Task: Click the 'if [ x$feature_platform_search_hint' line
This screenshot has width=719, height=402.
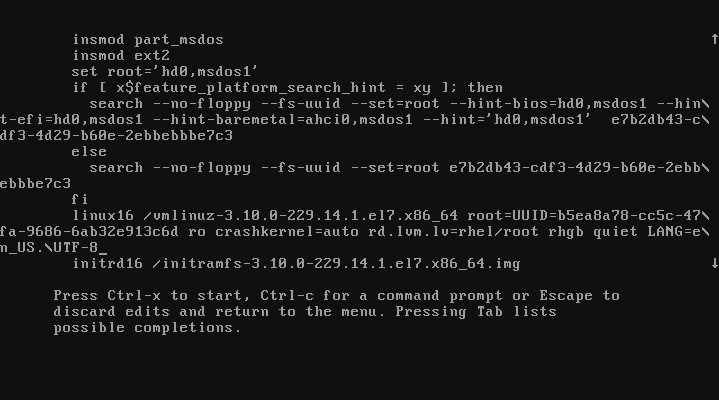Action: pyautogui.click(x=288, y=88)
